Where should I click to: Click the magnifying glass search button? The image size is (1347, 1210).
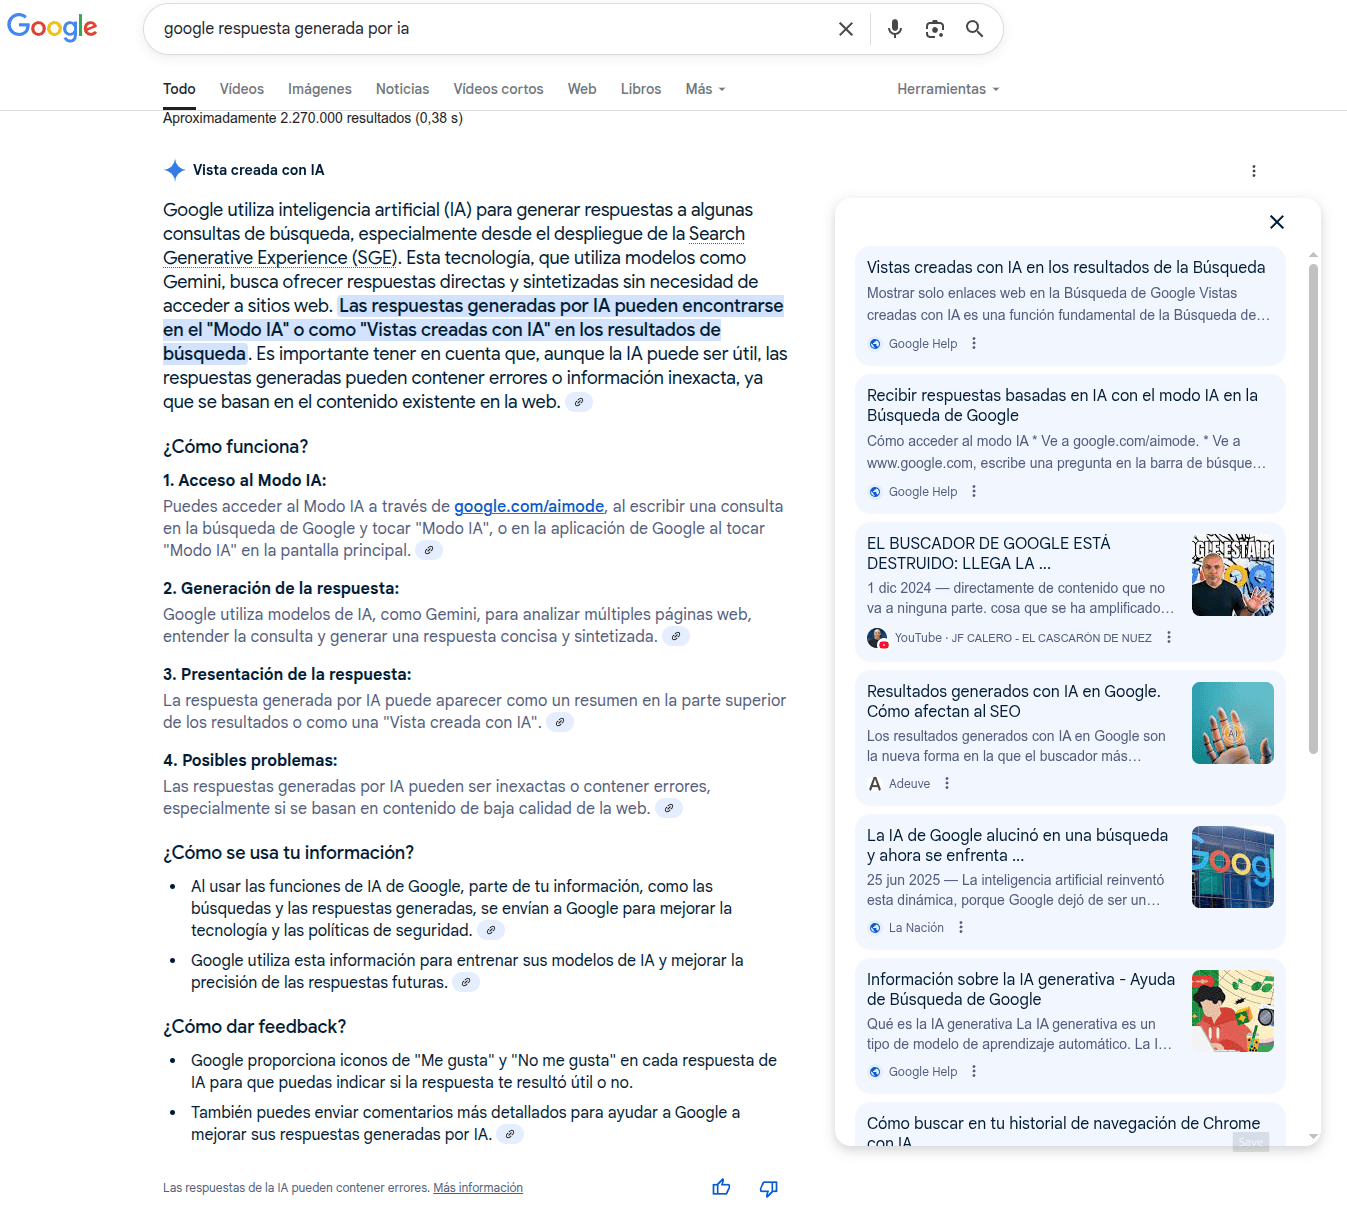pos(974,29)
